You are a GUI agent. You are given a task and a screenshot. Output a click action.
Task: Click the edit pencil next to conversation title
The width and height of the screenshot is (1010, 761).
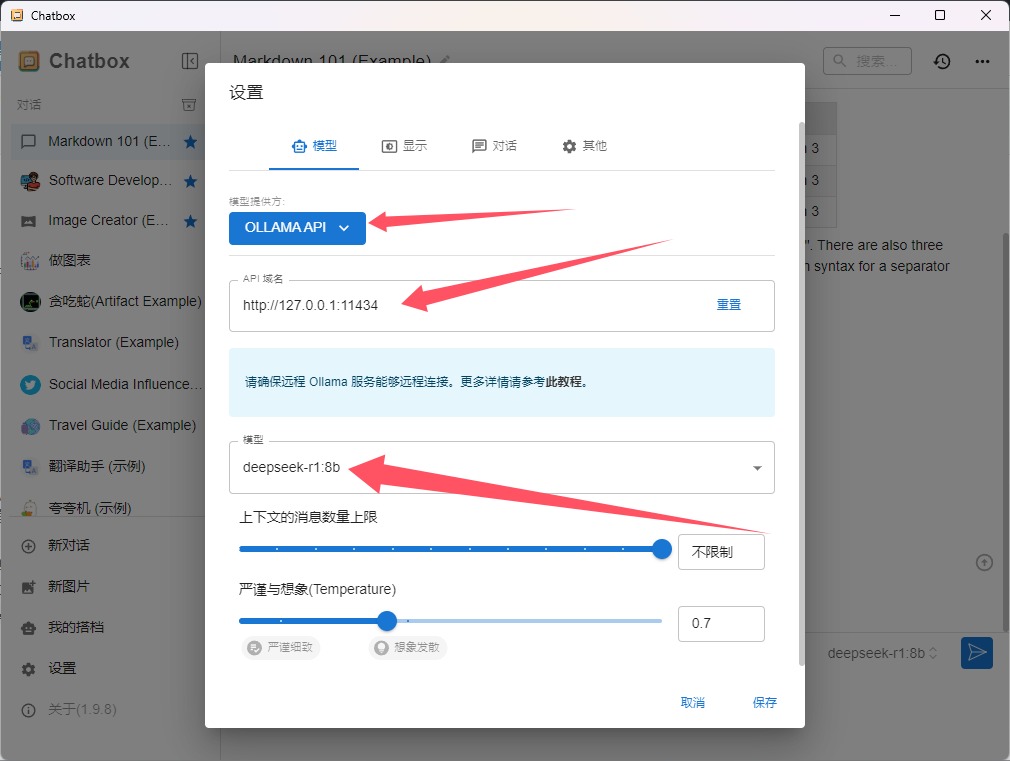445,61
